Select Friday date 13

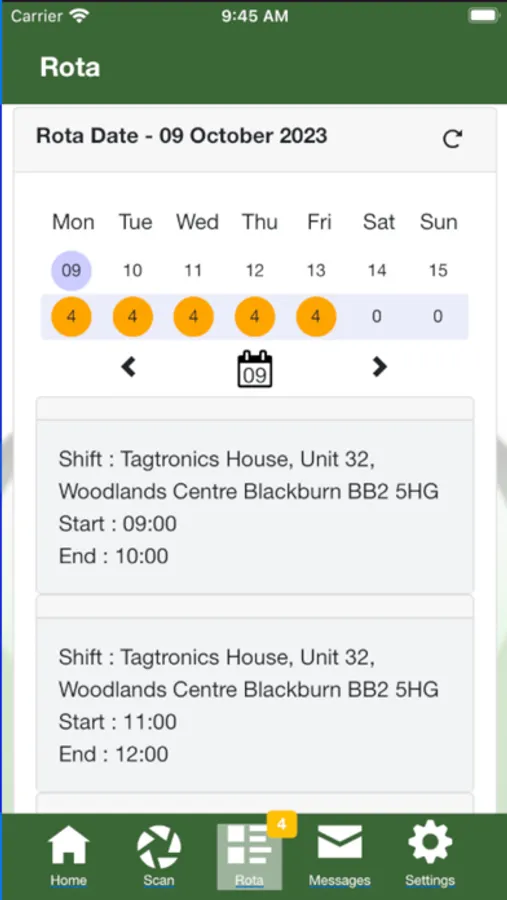click(316, 270)
